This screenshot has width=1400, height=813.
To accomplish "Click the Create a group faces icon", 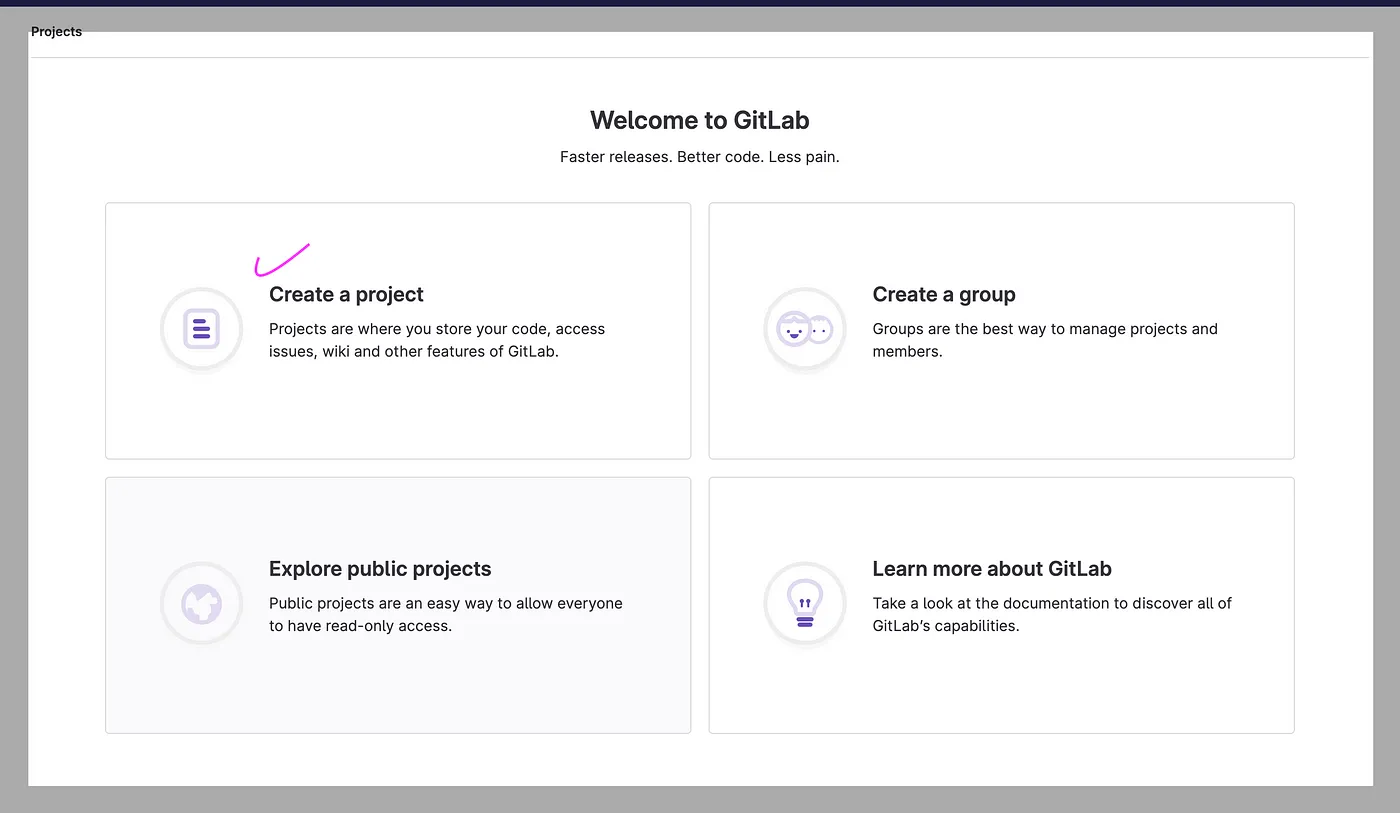I will tap(805, 329).
